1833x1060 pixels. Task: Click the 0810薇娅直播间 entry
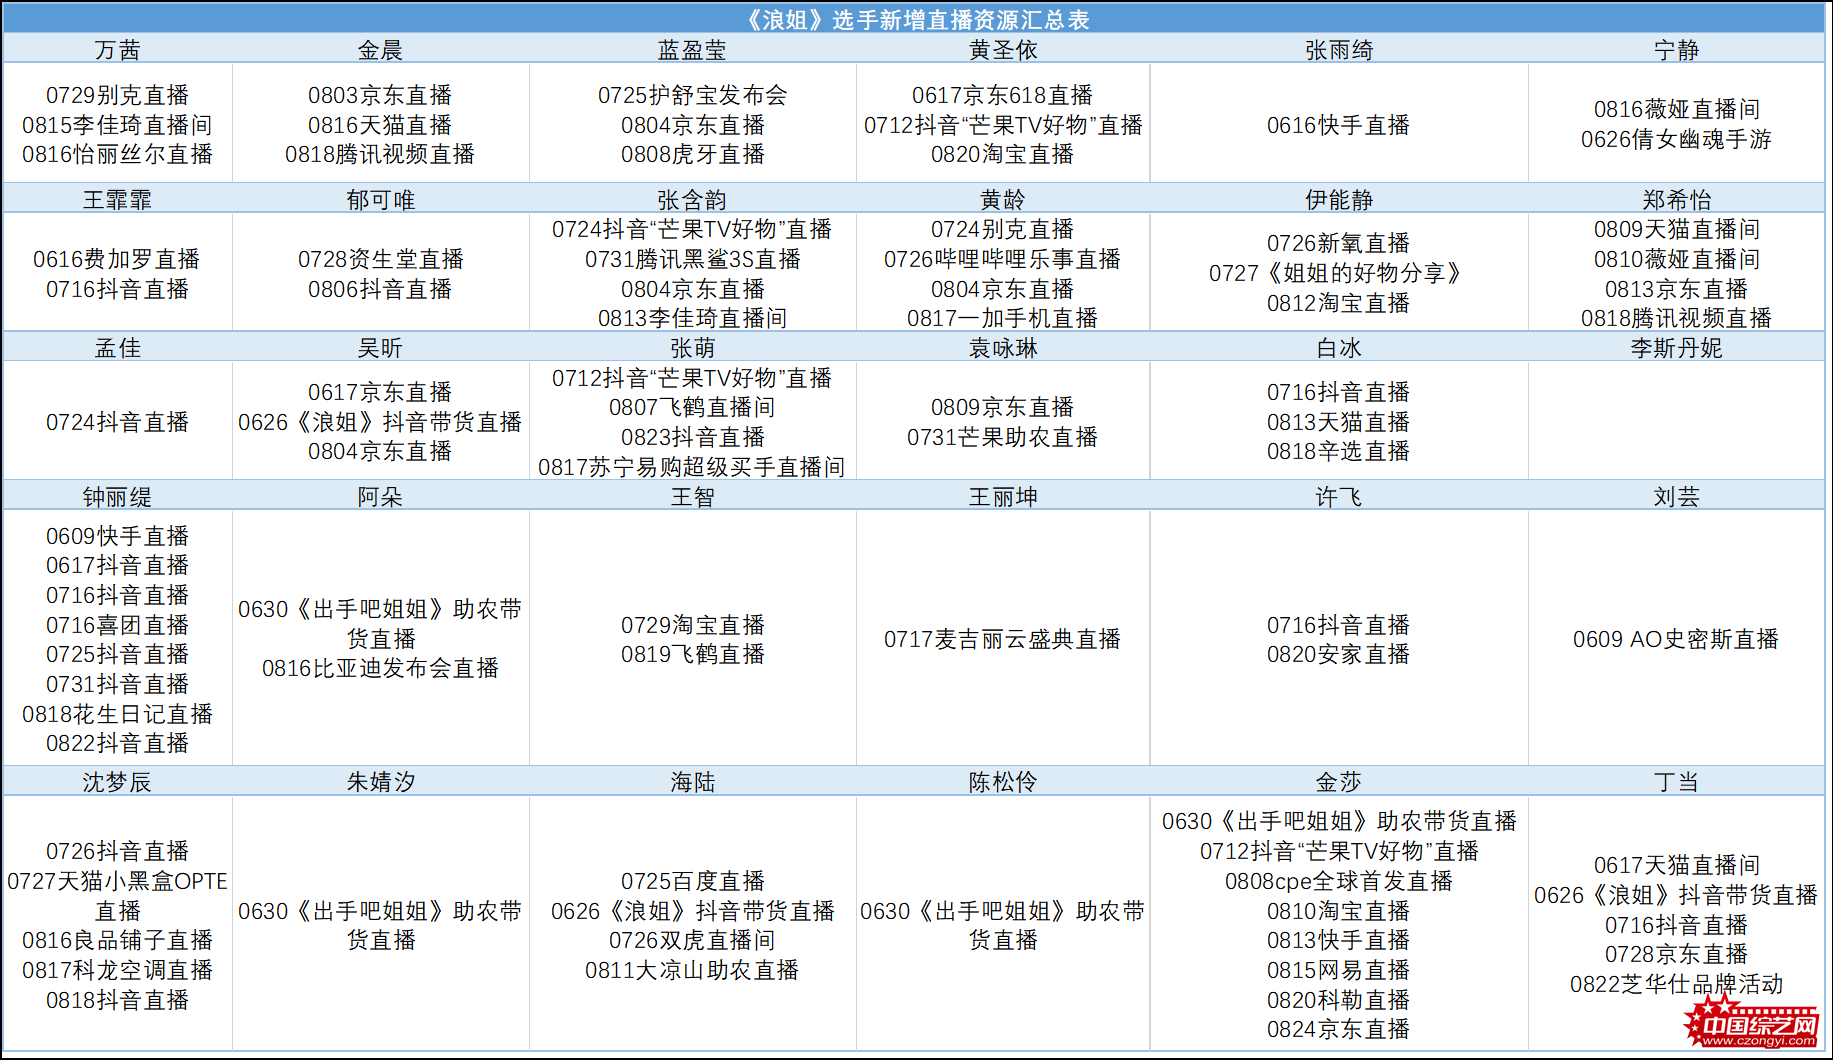tap(1676, 259)
